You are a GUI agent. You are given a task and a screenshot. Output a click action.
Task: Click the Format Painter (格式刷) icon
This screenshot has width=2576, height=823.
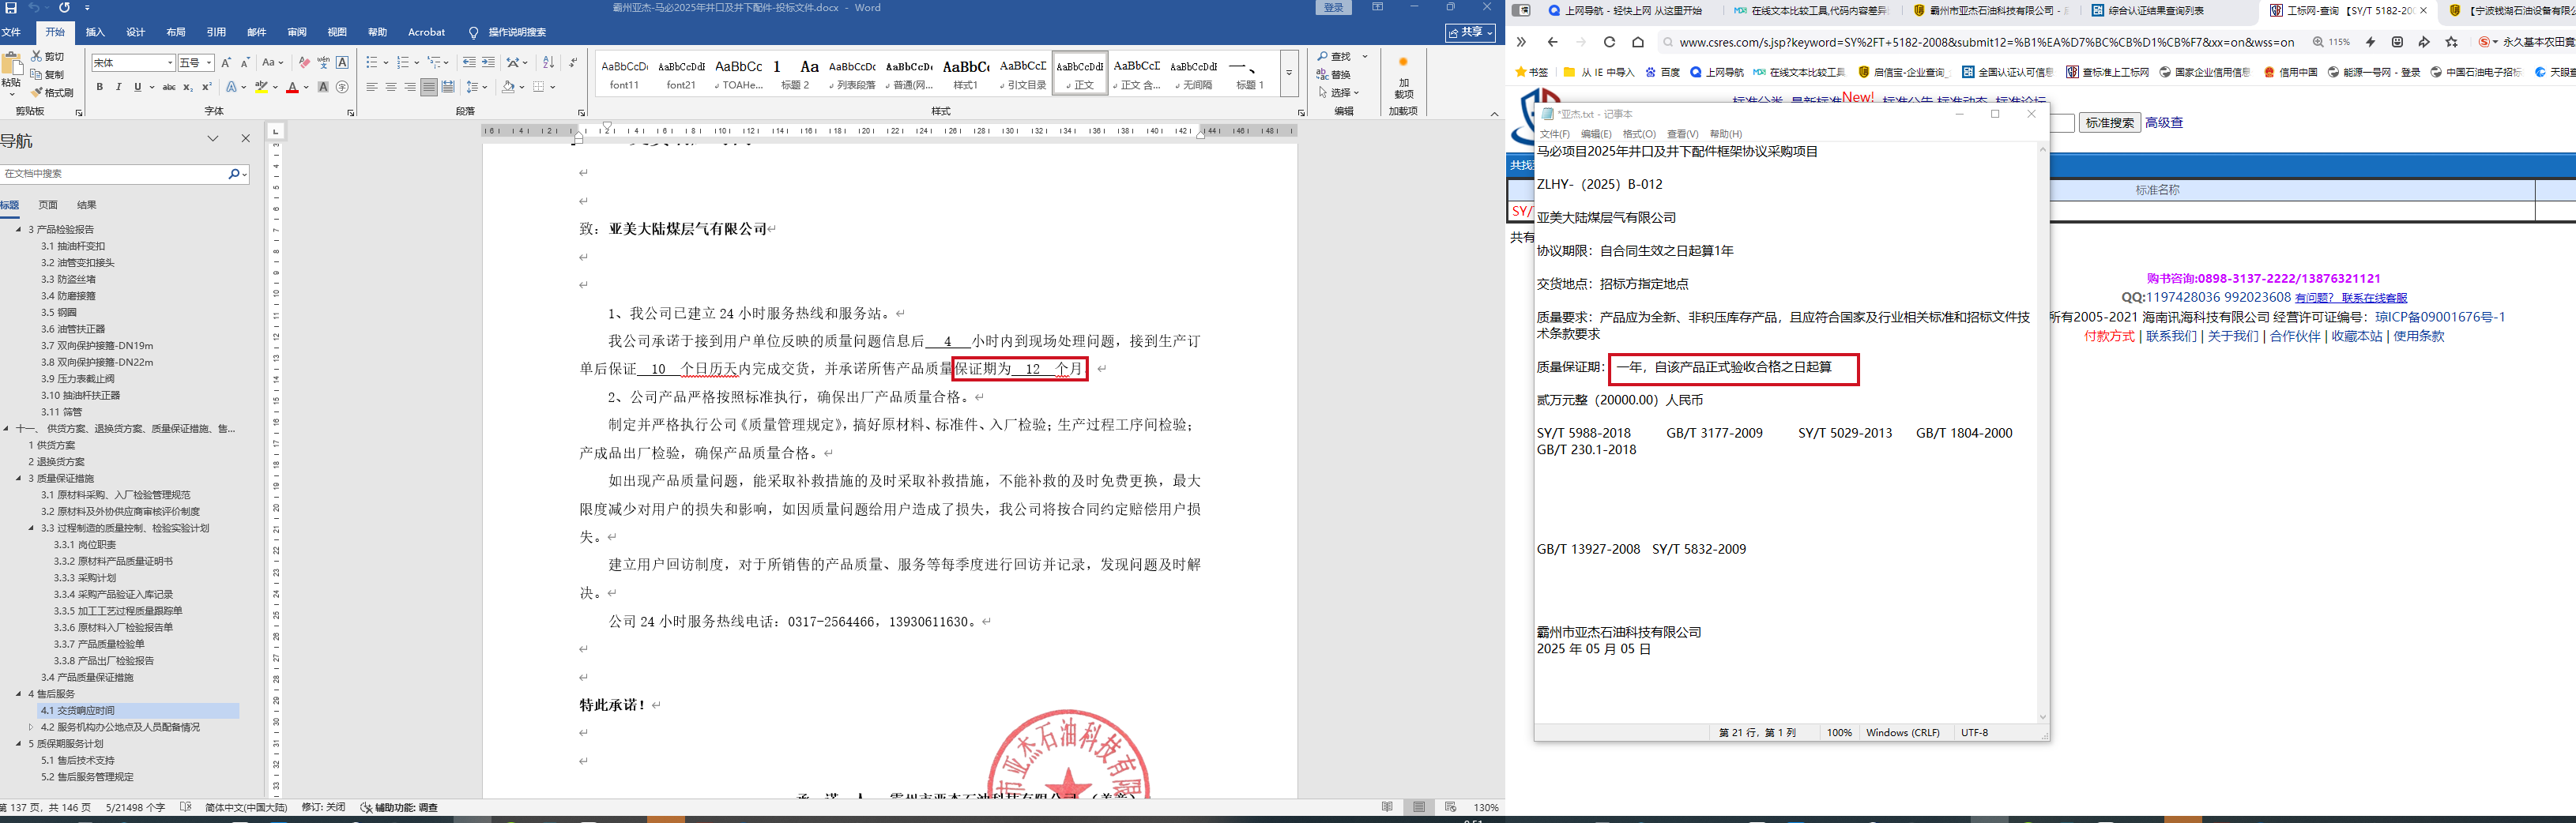click(37, 92)
